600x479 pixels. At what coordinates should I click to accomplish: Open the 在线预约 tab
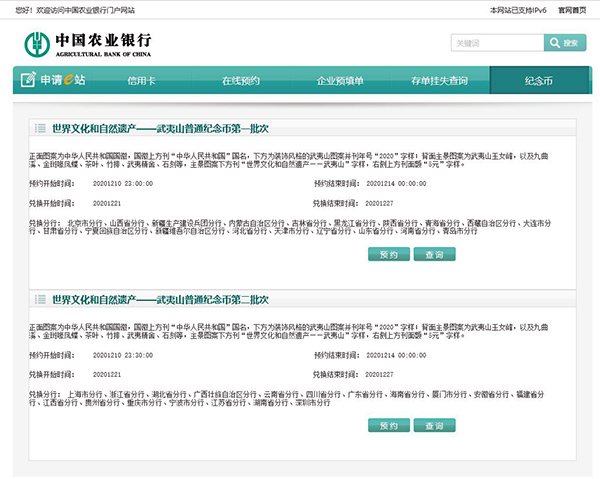[240, 80]
